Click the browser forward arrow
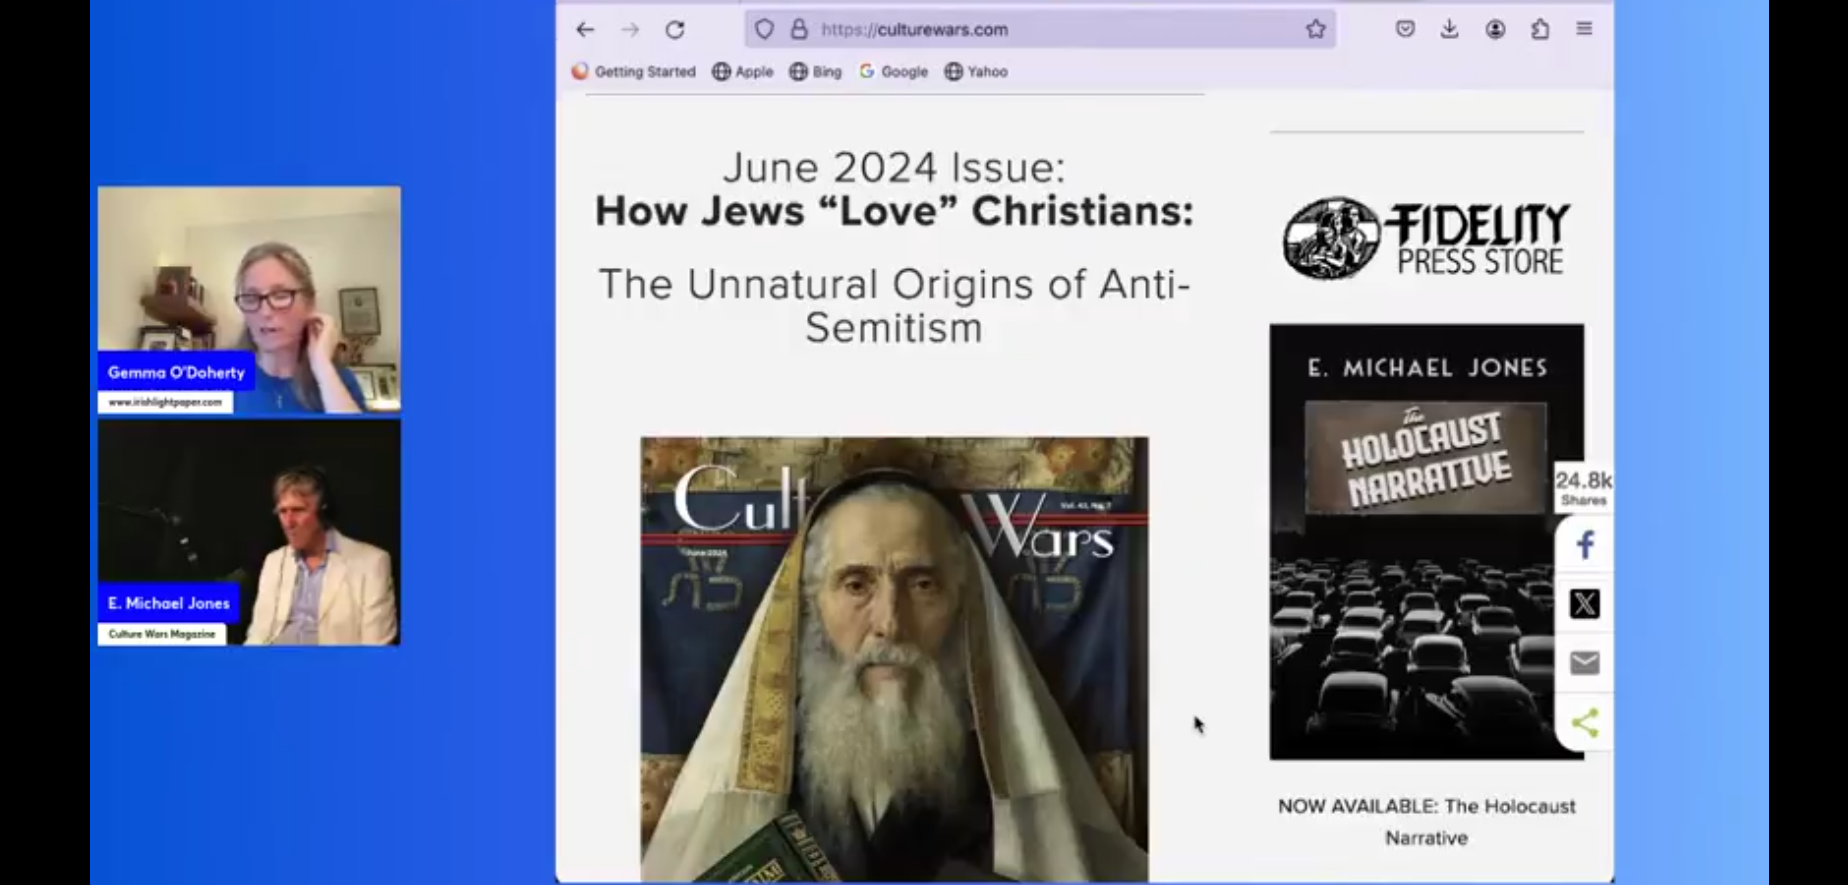1848x885 pixels. [630, 30]
